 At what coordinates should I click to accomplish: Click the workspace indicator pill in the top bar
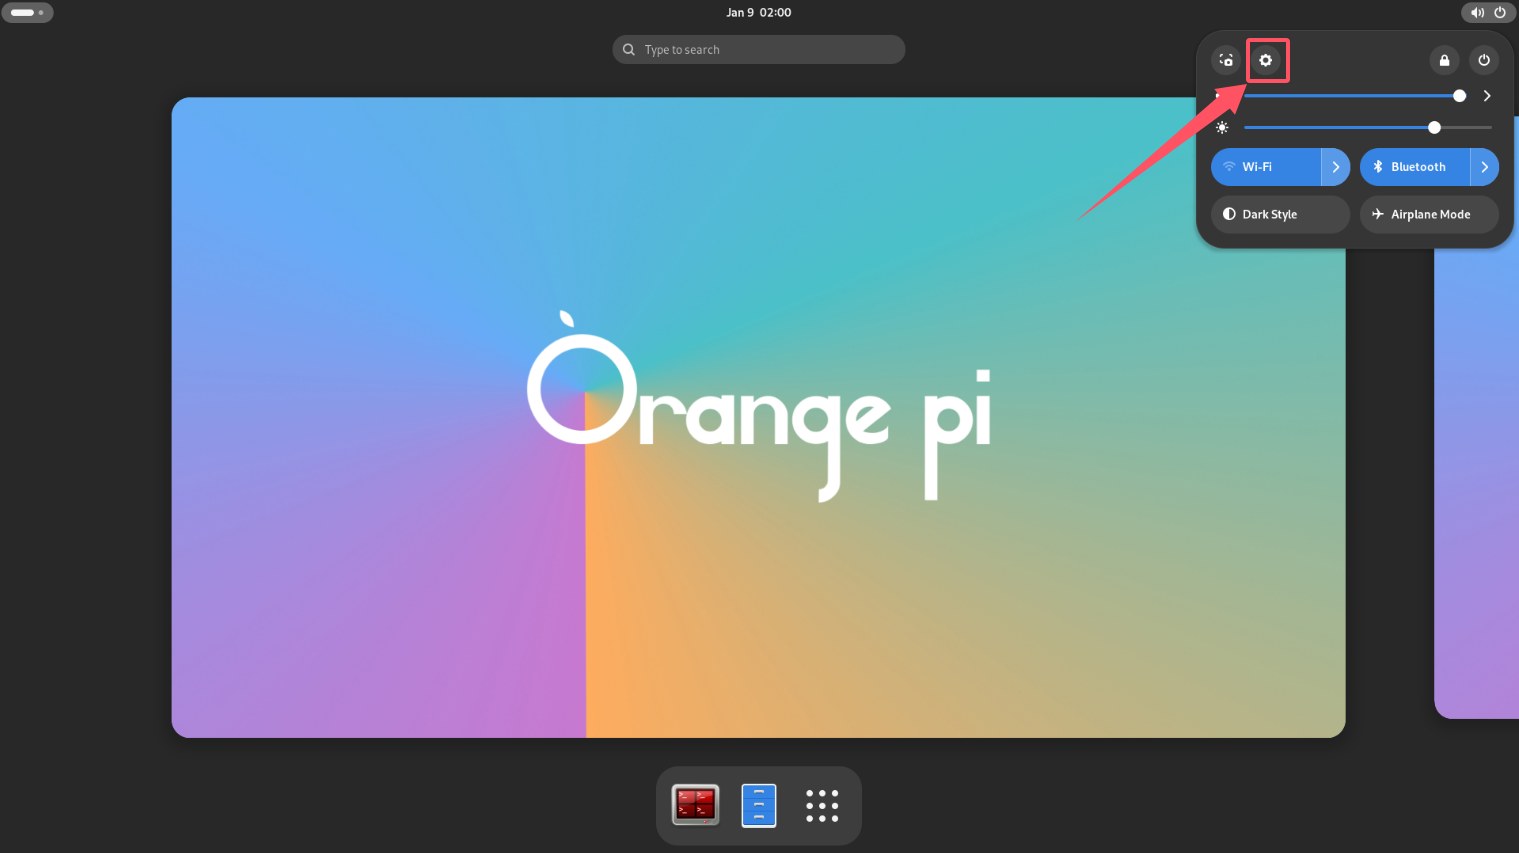[x=27, y=12]
